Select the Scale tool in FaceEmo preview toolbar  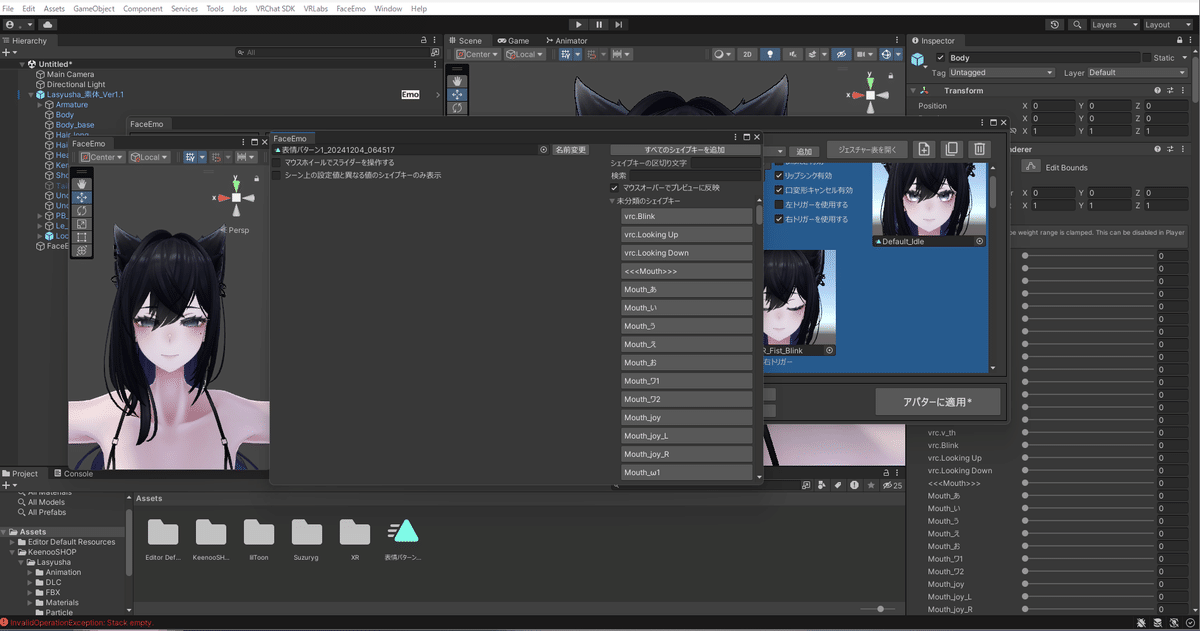tap(83, 224)
